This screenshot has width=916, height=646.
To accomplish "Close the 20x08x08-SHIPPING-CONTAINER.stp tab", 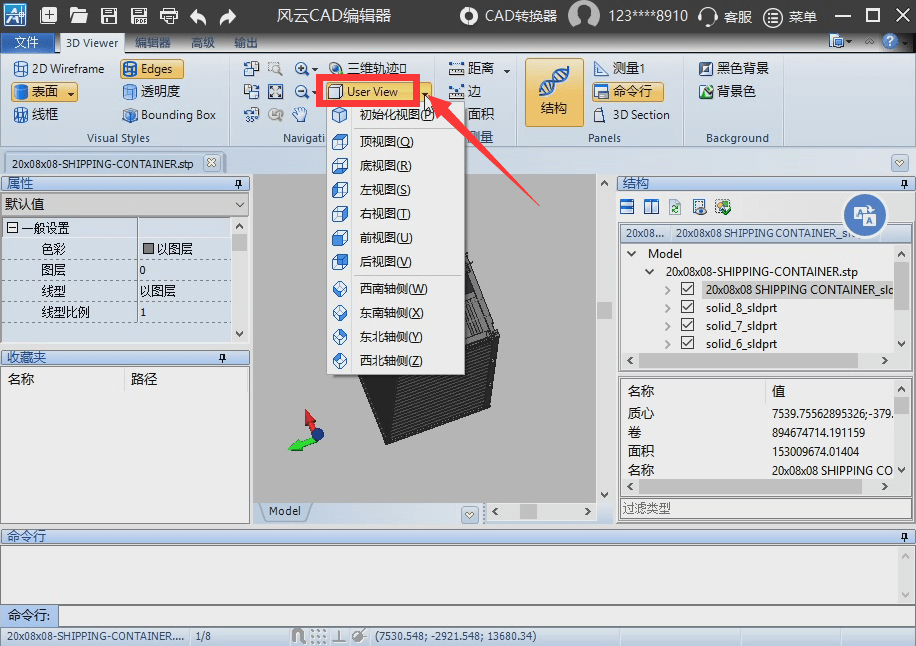I will tap(211, 162).
